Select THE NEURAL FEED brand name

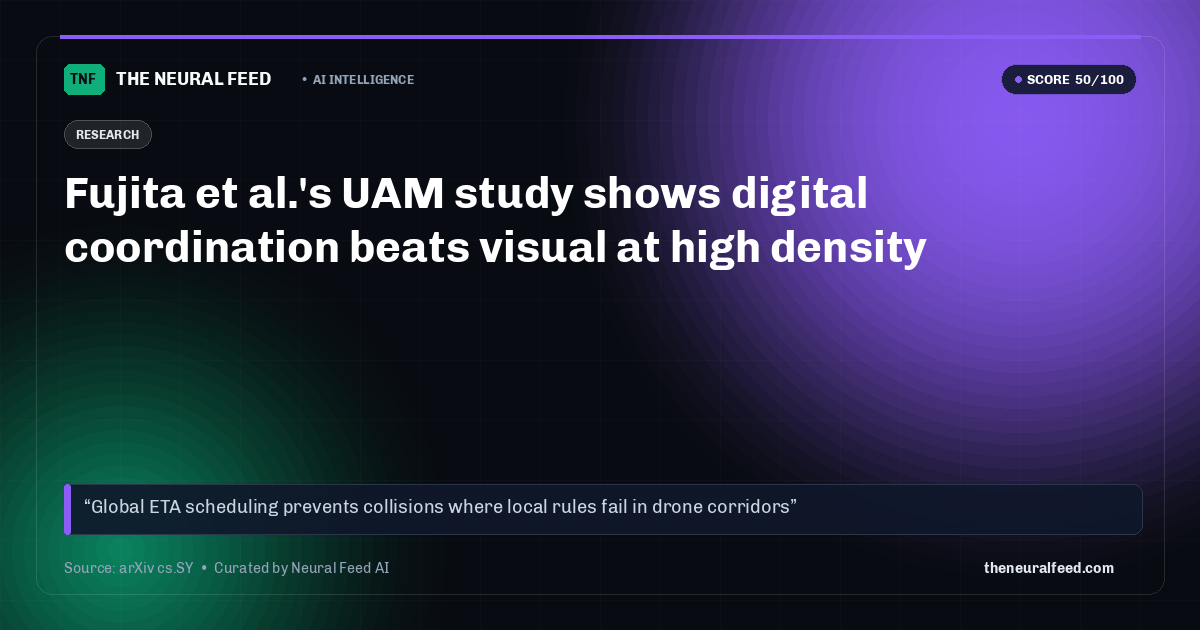tap(194, 79)
